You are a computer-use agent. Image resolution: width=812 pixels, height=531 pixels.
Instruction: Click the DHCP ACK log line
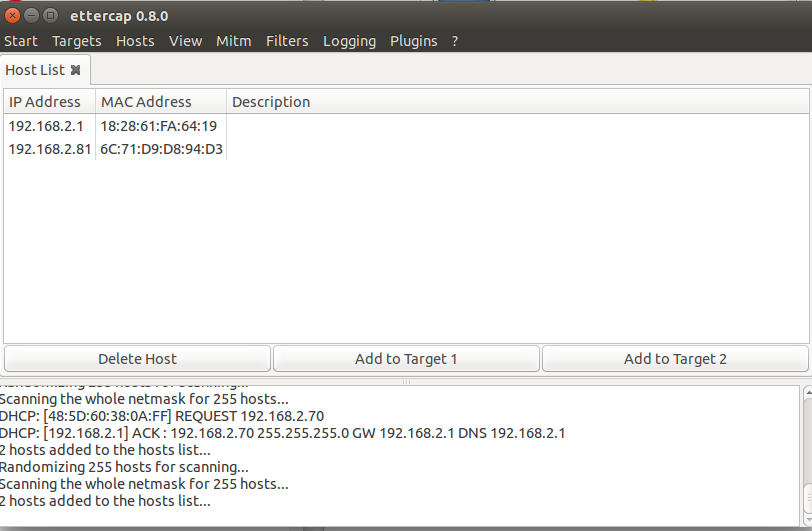[282, 433]
